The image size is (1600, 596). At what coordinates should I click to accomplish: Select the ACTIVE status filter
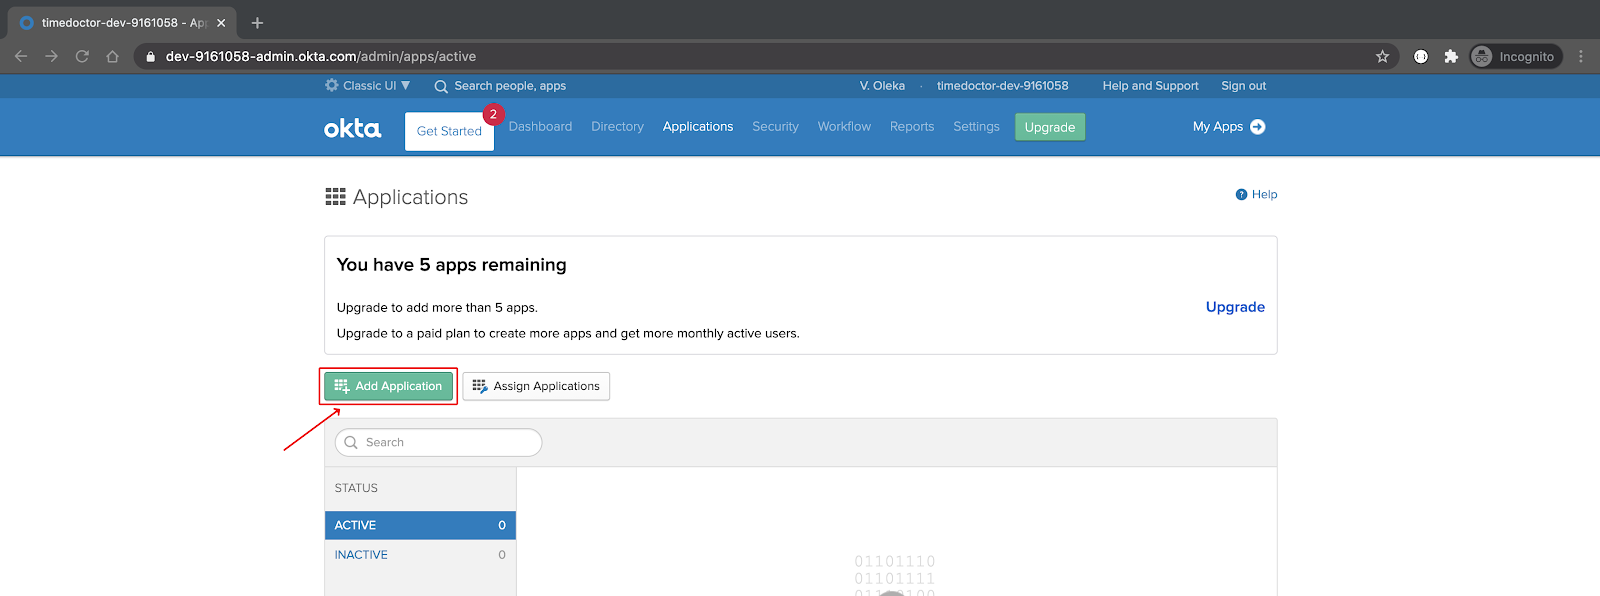420,525
